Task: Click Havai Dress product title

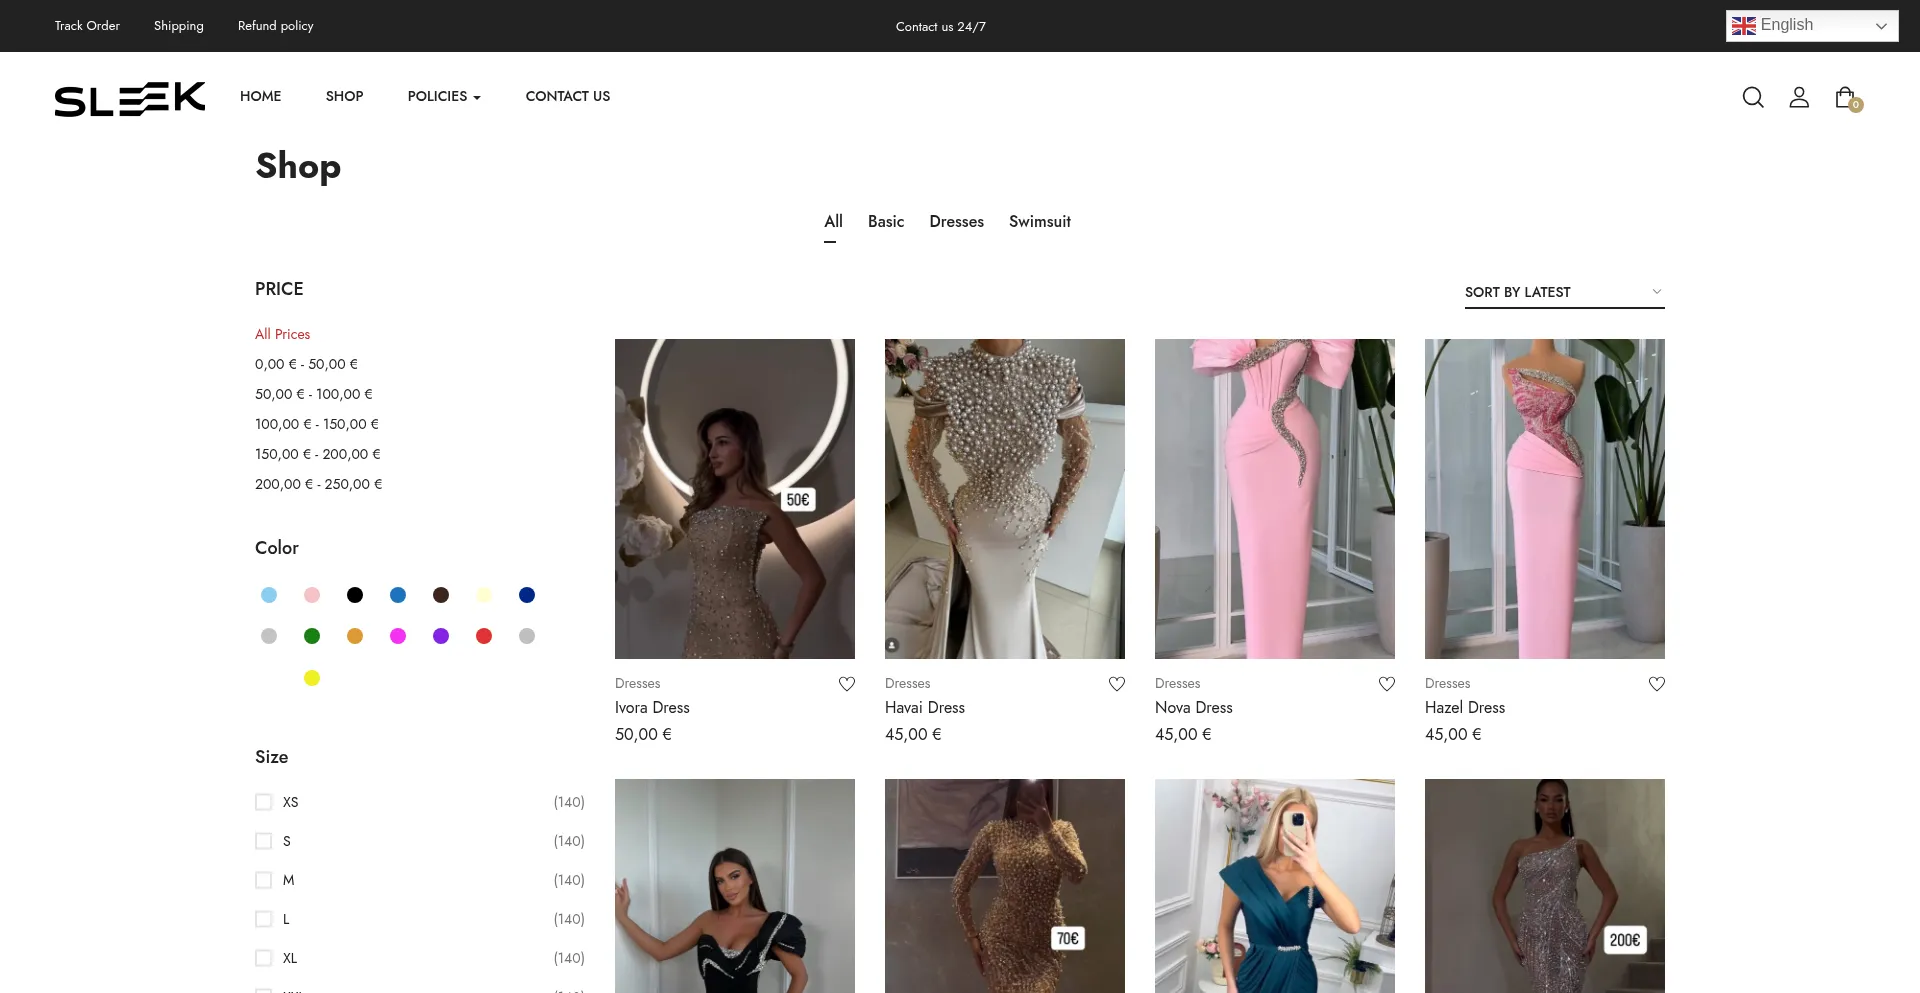Action: (925, 708)
